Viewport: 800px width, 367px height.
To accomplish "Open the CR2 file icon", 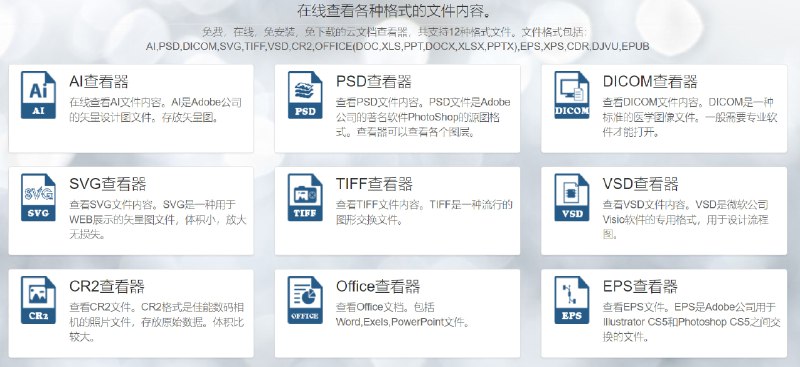I will pos(38,300).
